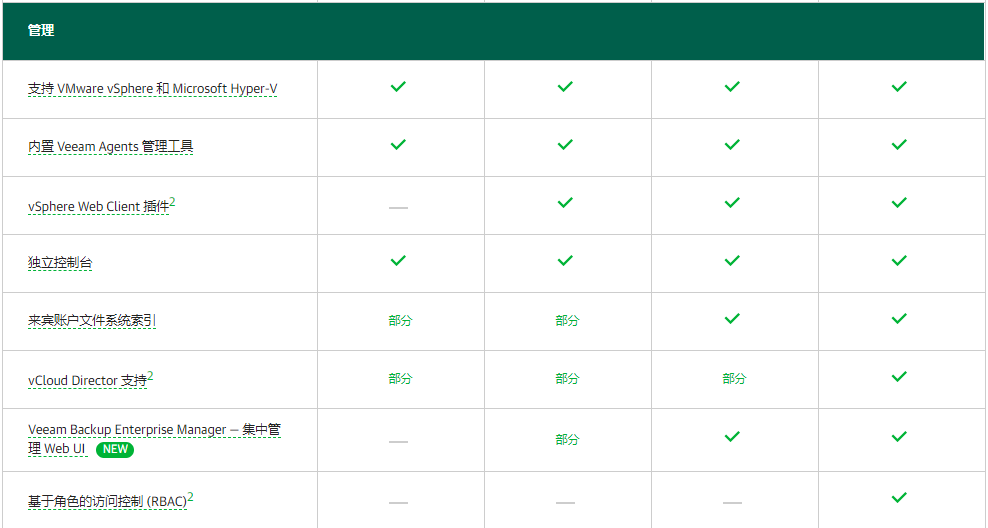Image resolution: width=988 pixels, height=528 pixels.
Task: Click the third-column checkmark in Veeam Agents row
Action: (x=732, y=145)
